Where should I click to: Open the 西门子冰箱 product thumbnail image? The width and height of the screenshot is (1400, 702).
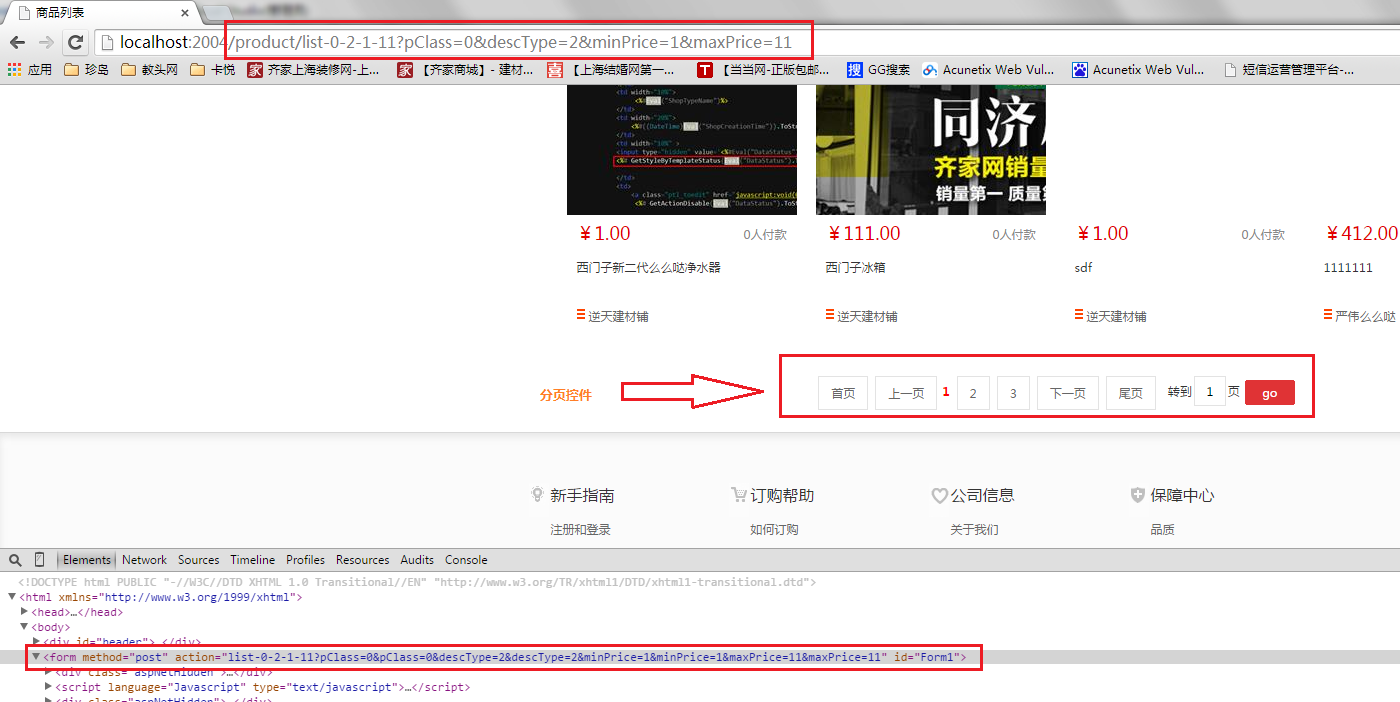931,150
